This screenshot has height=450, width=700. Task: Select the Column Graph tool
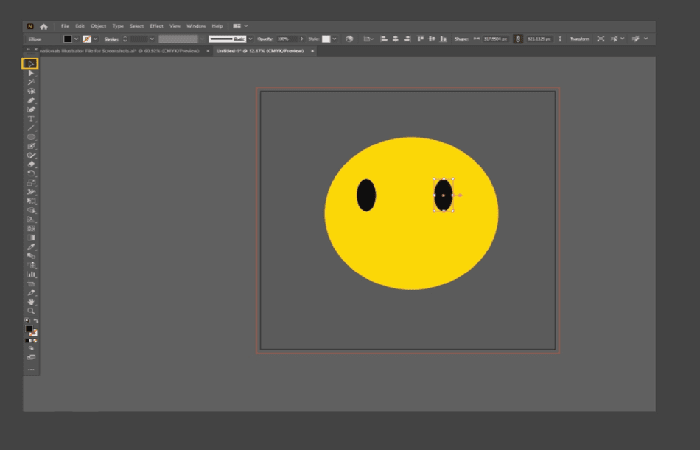tap(31, 274)
